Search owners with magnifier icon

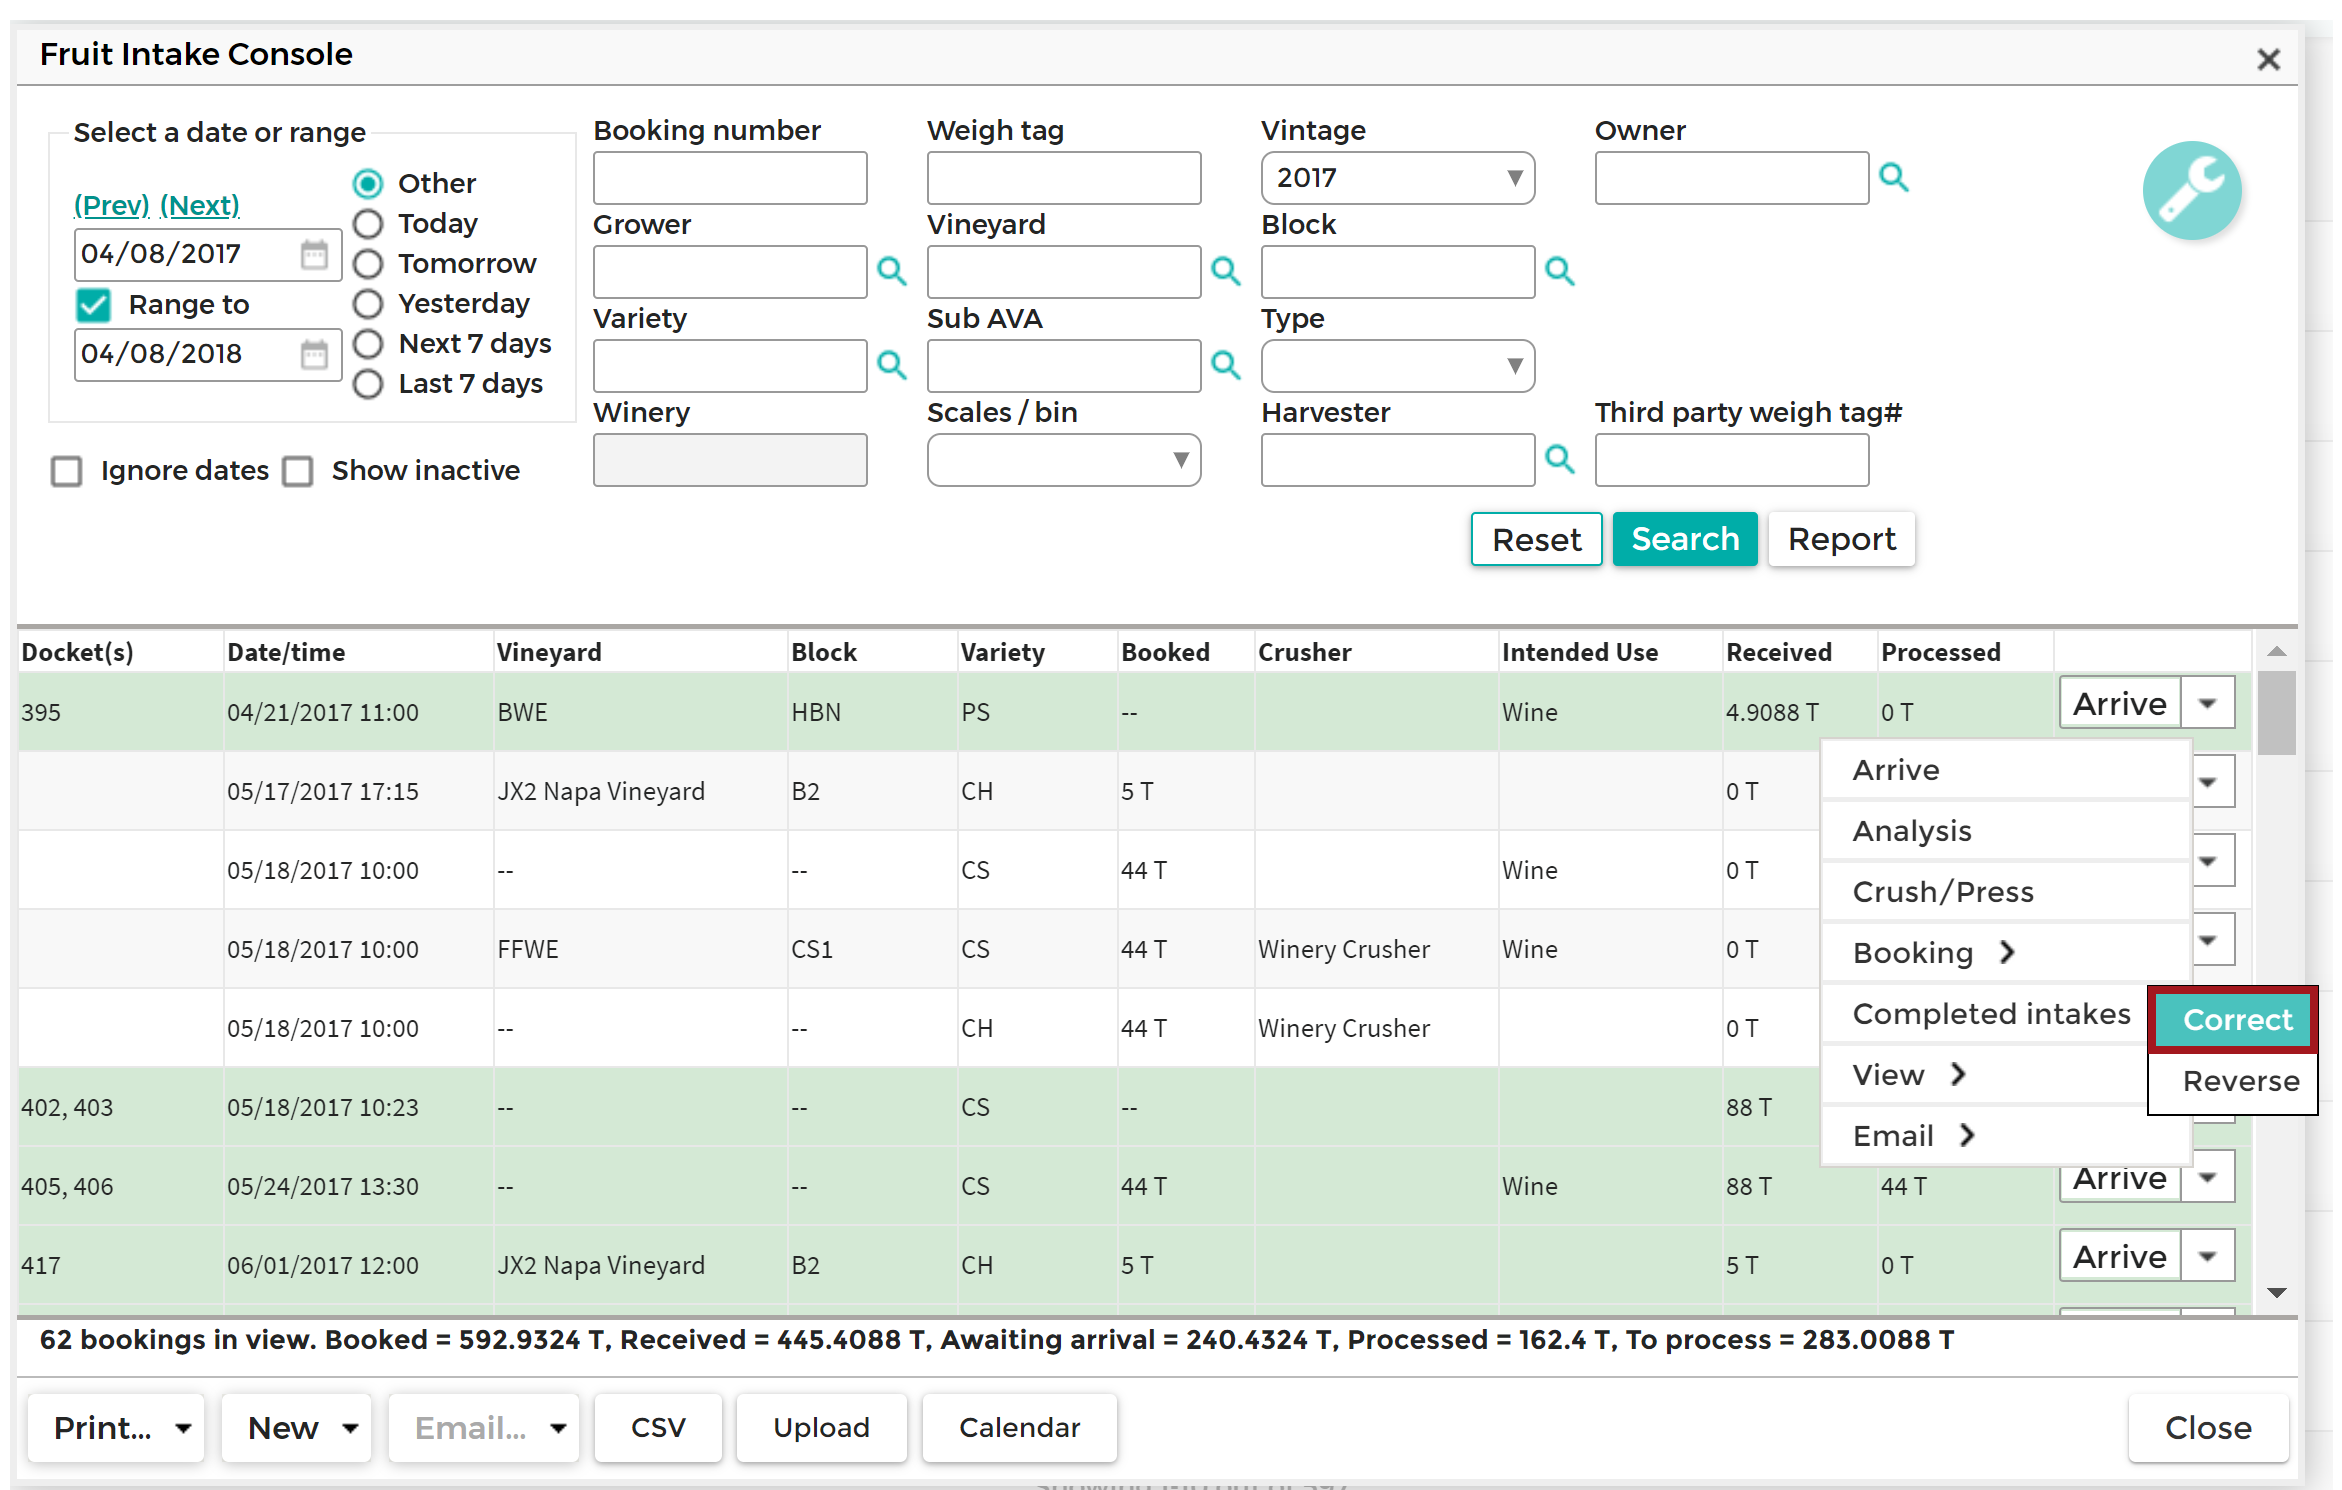pos(1893,177)
